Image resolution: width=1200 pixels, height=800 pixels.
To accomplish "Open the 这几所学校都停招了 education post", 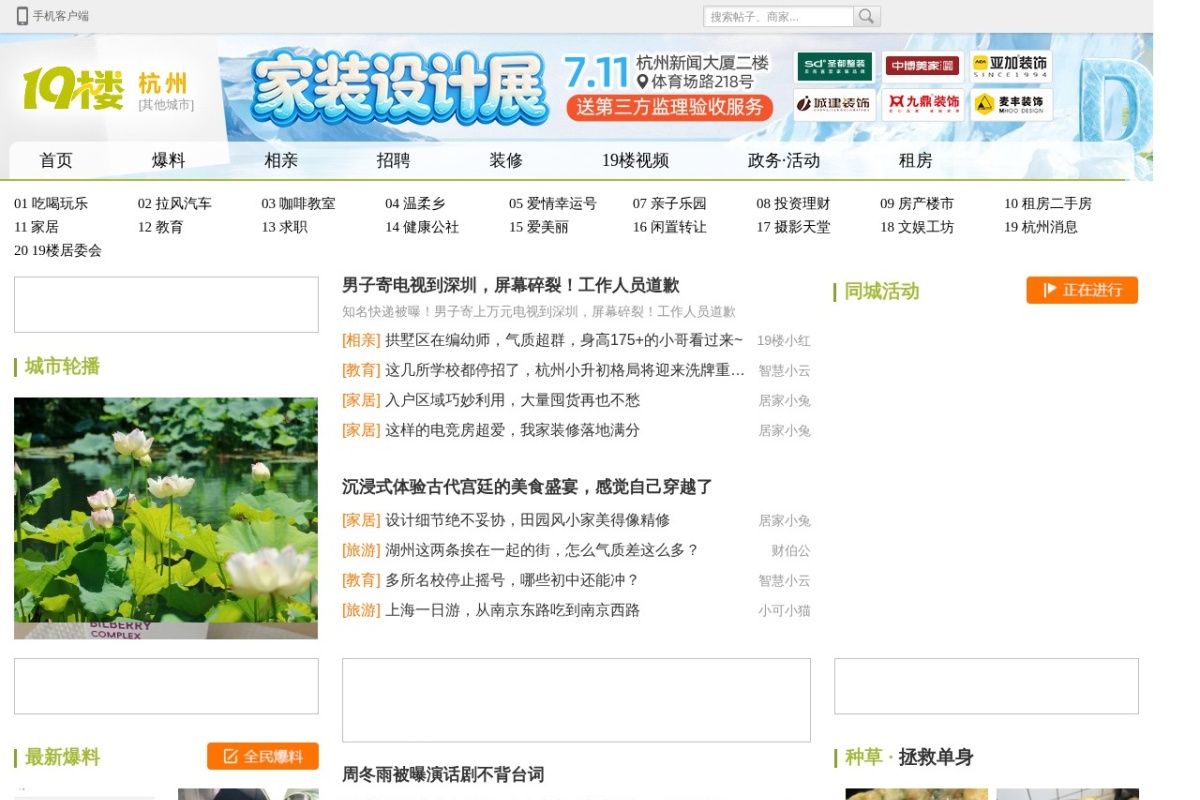I will click(565, 371).
